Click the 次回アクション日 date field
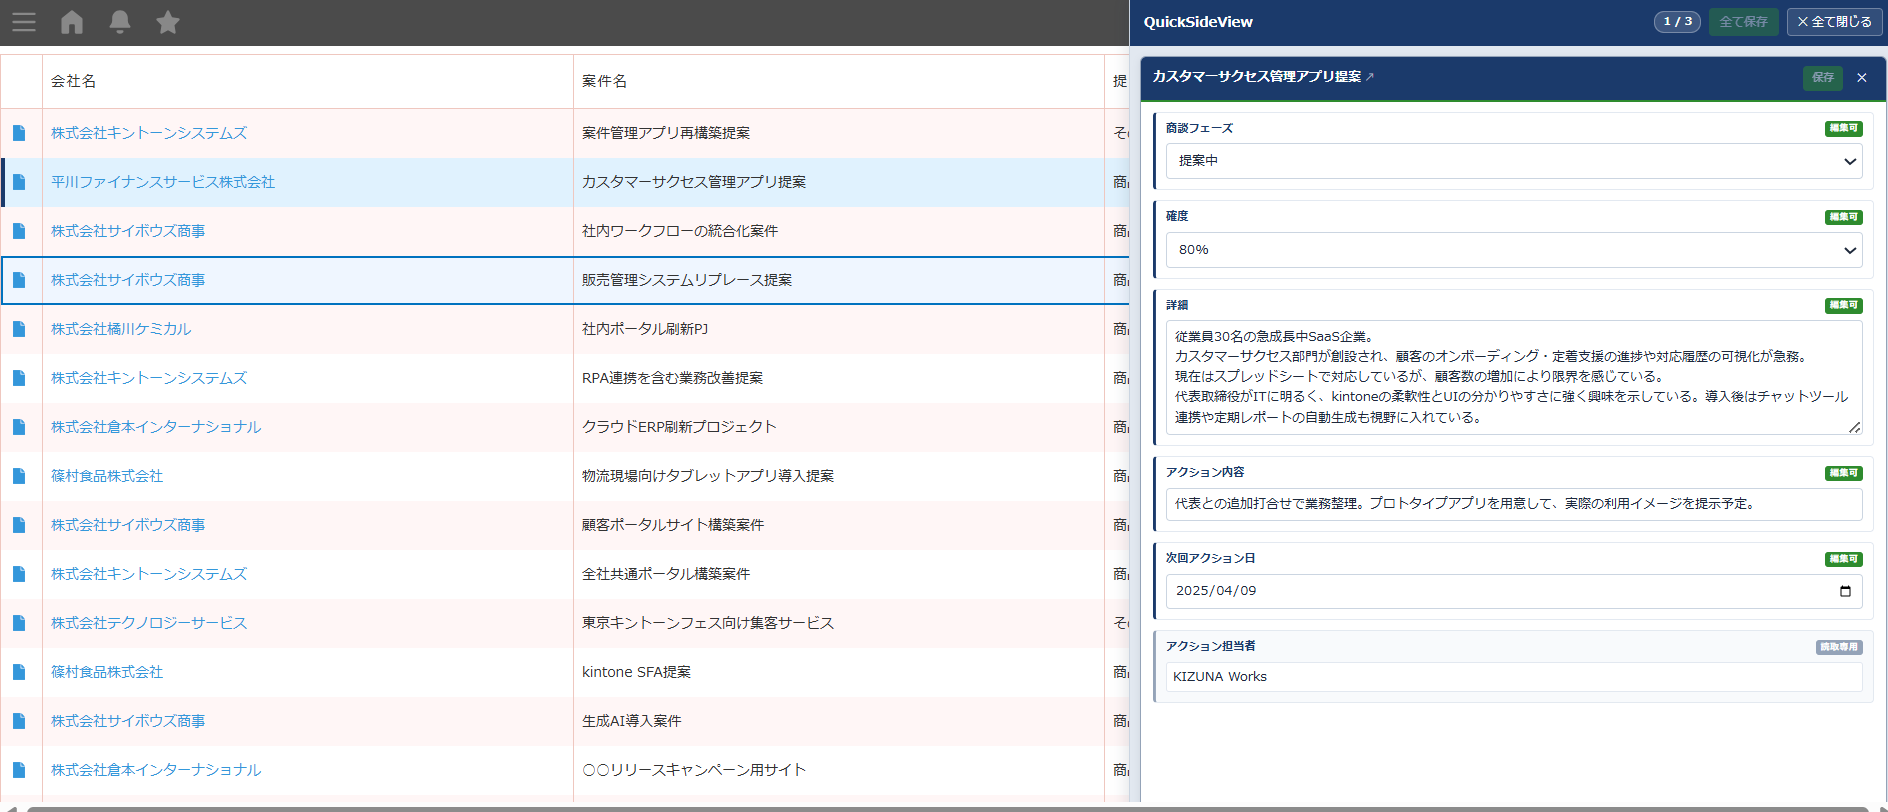 pos(1514,591)
